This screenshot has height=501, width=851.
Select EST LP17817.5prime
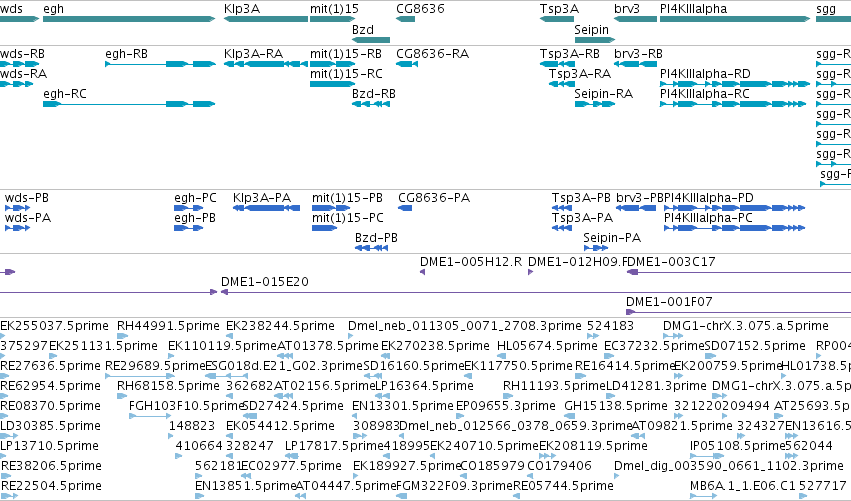pos(334,446)
